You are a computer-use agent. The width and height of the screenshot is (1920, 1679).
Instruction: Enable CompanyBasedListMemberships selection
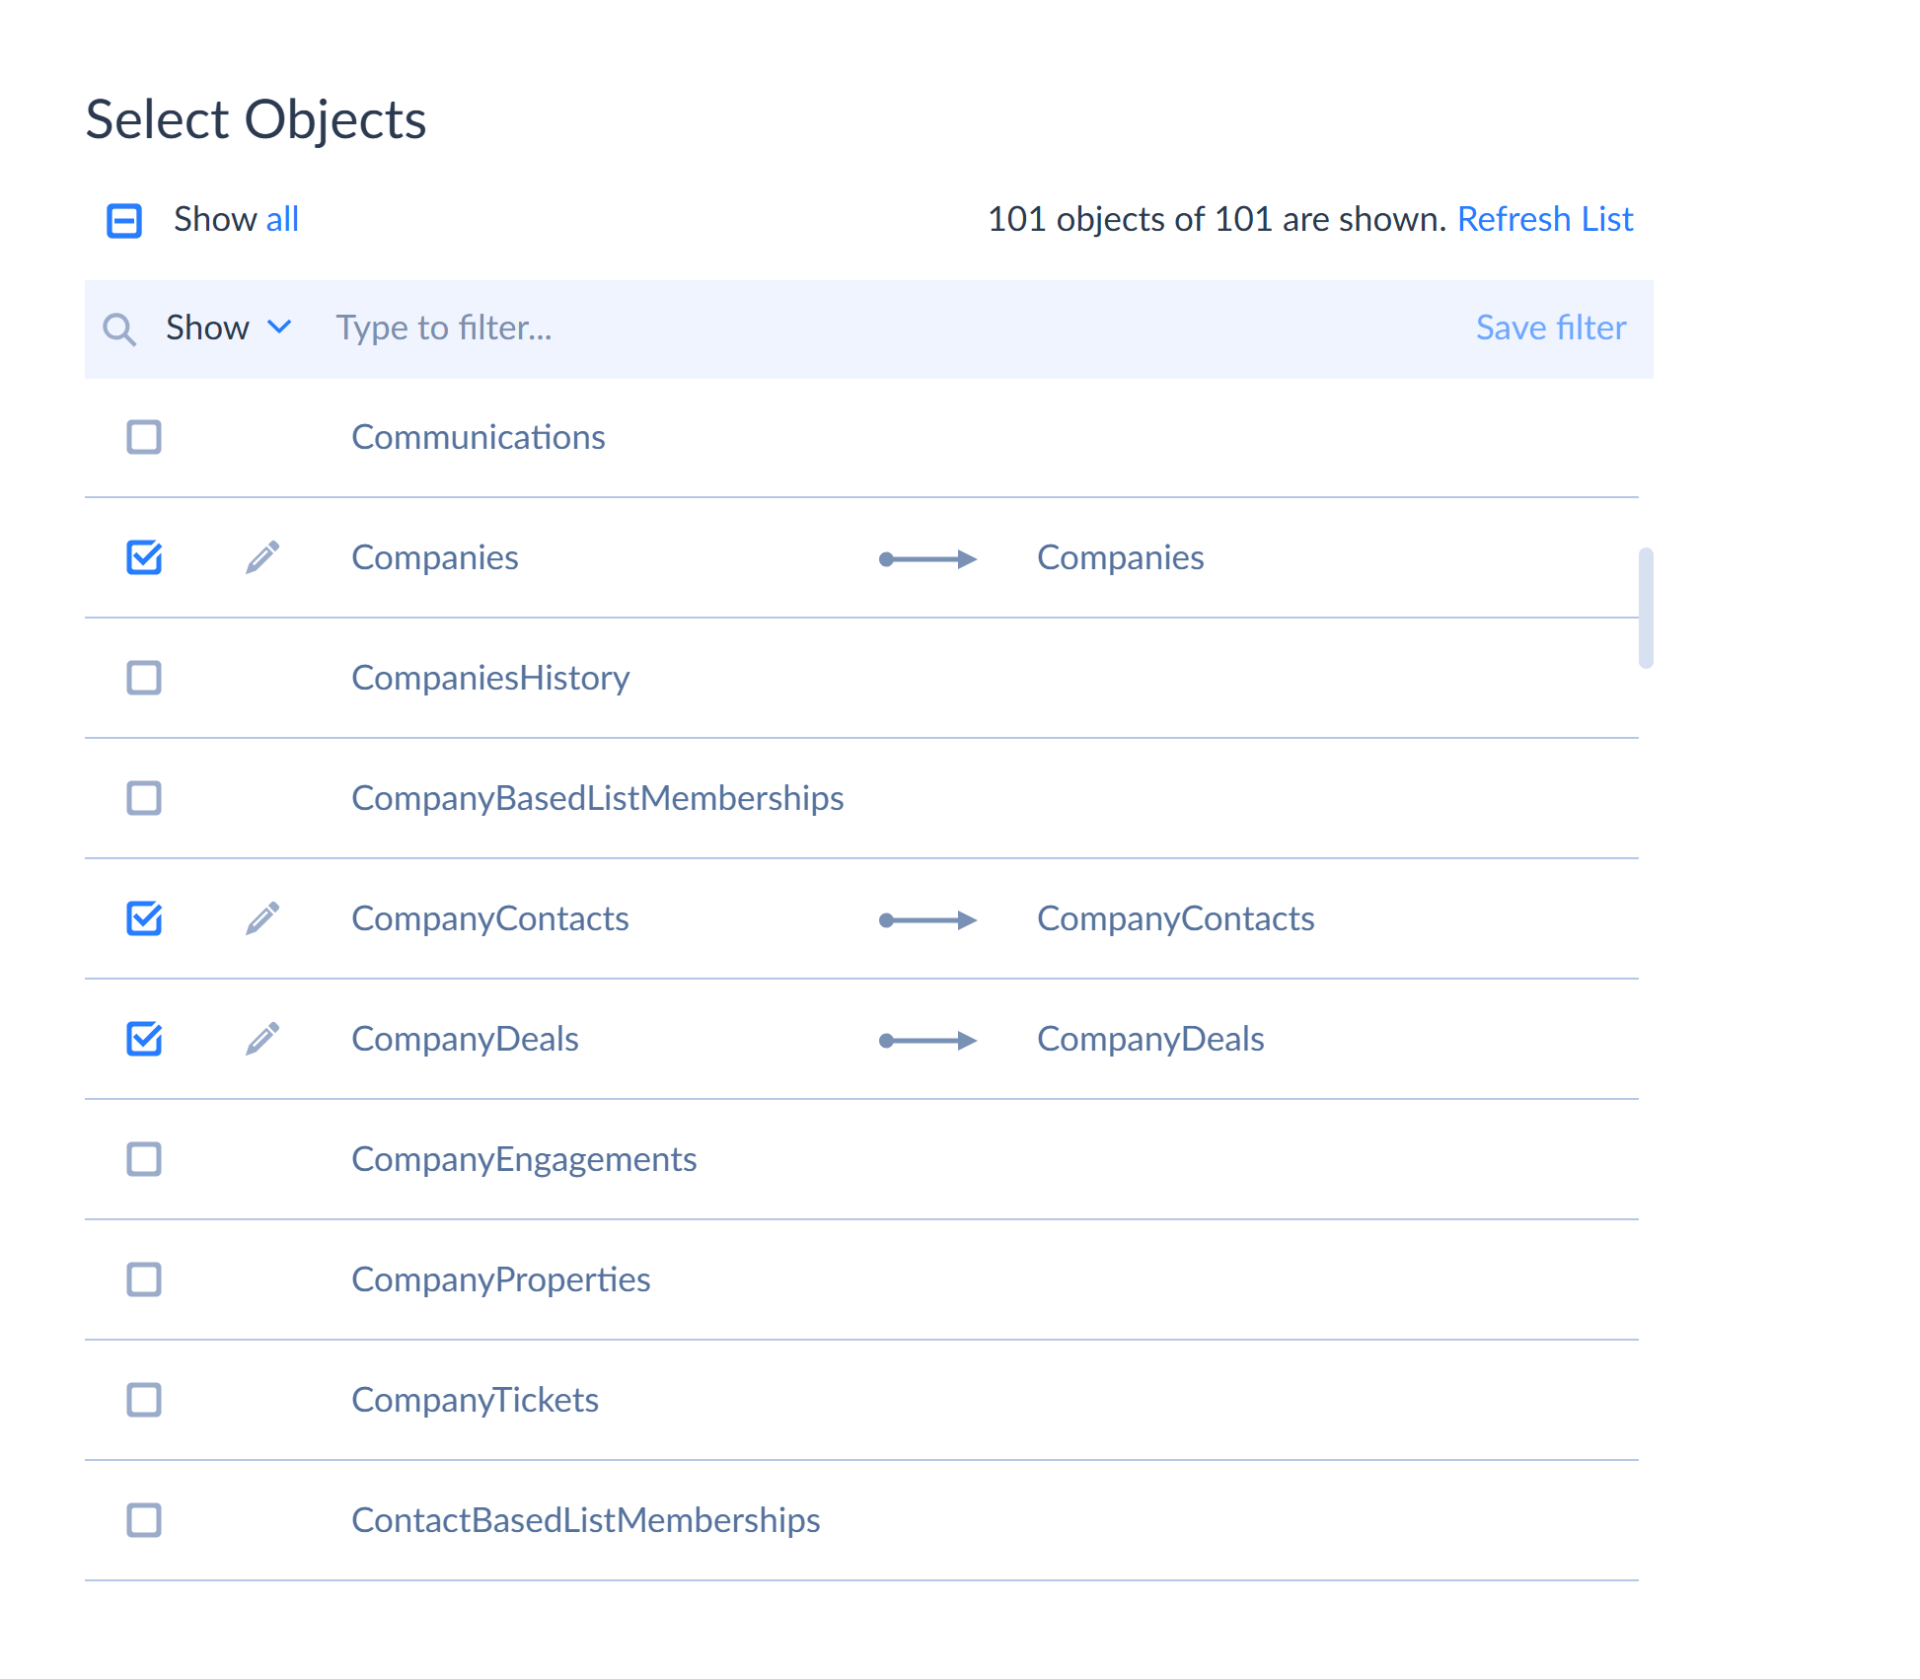tap(144, 798)
